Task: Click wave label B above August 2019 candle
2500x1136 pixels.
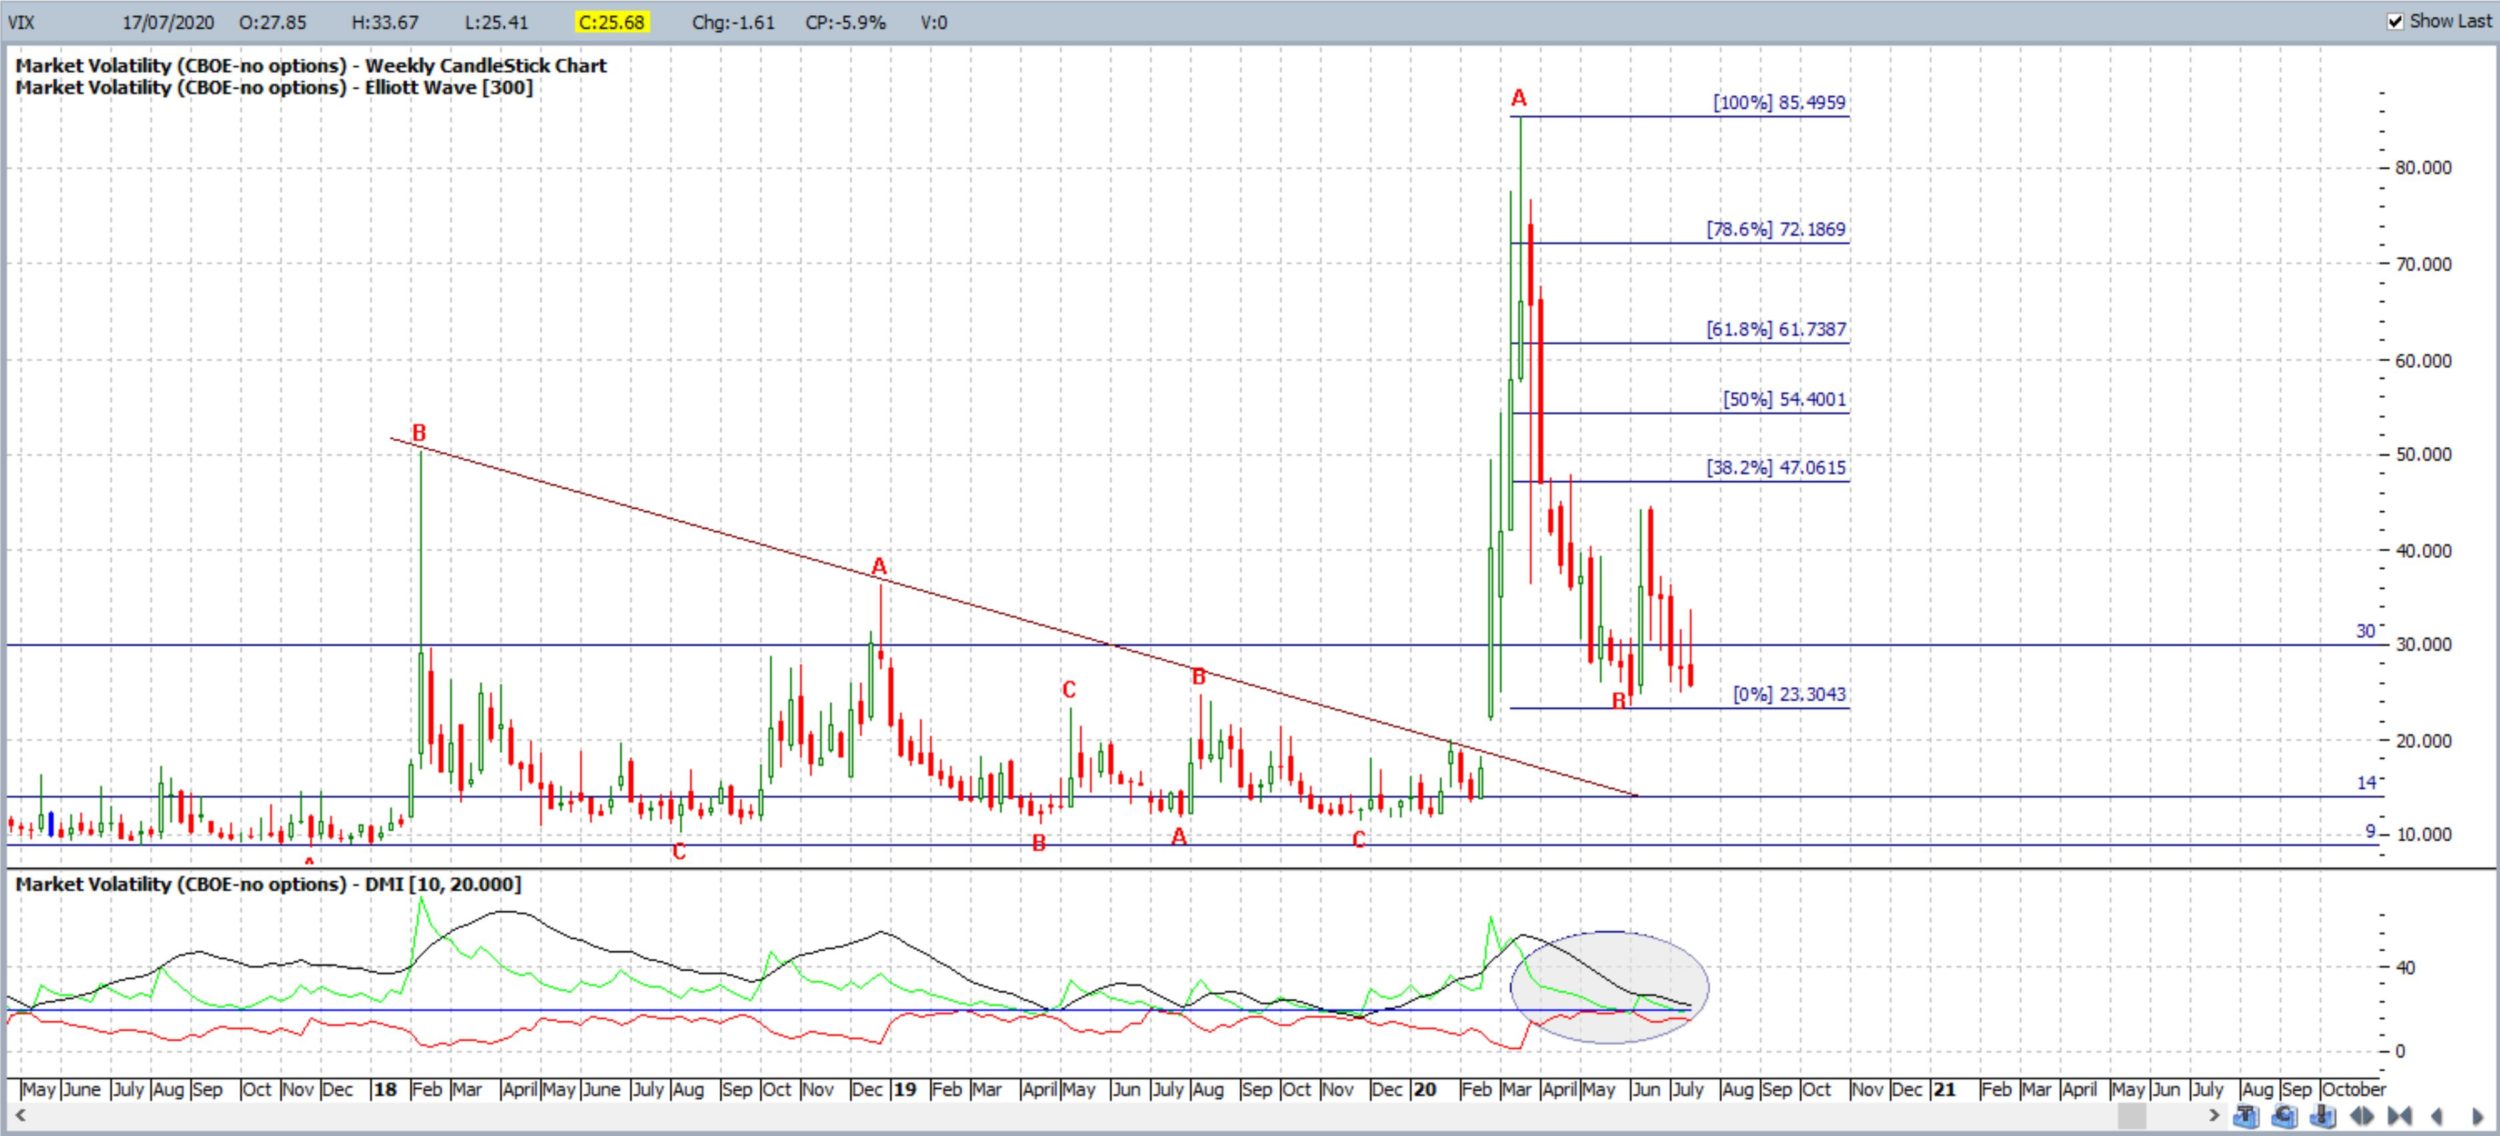Action: click(x=1199, y=677)
